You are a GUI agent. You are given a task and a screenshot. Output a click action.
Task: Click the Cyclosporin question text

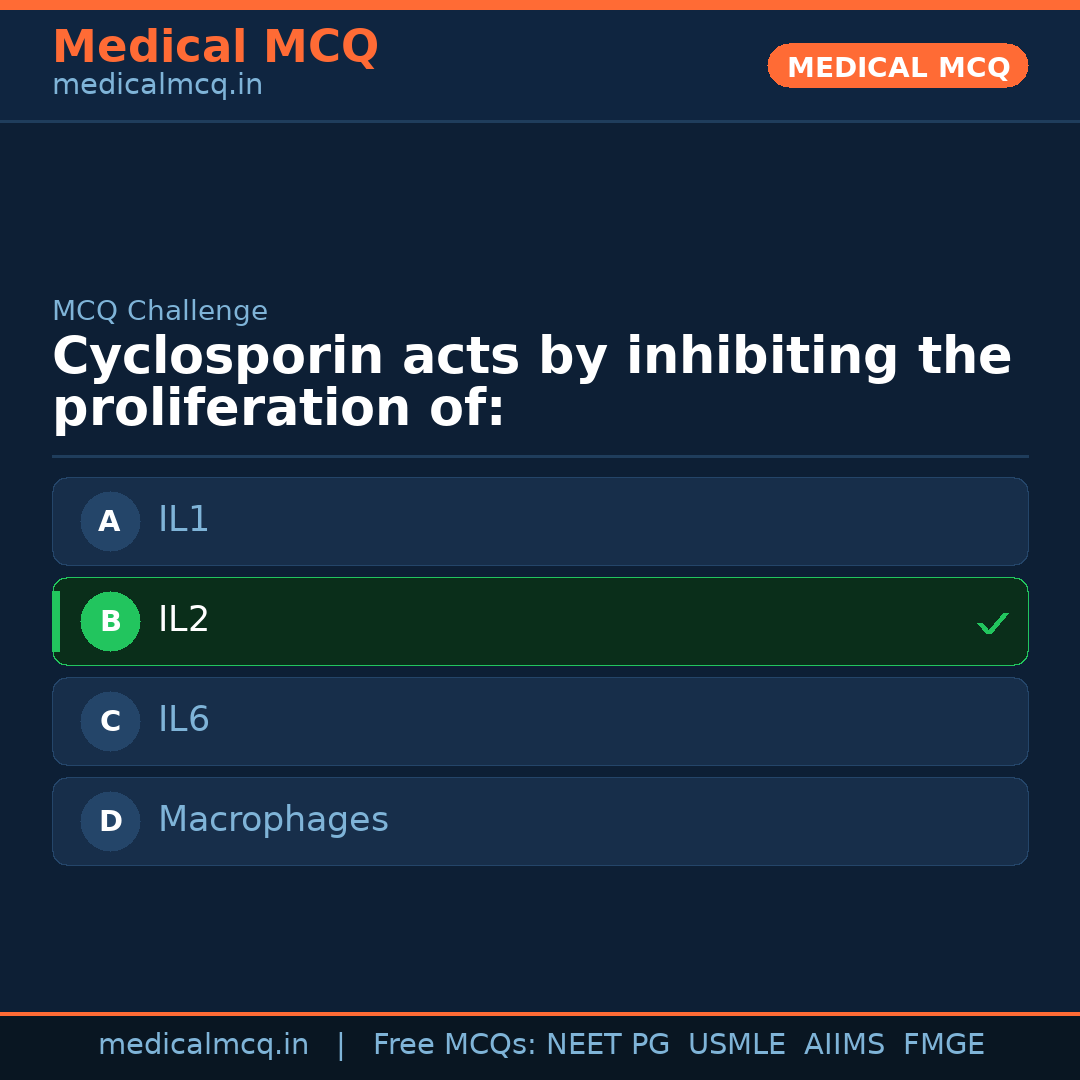point(531,383)
